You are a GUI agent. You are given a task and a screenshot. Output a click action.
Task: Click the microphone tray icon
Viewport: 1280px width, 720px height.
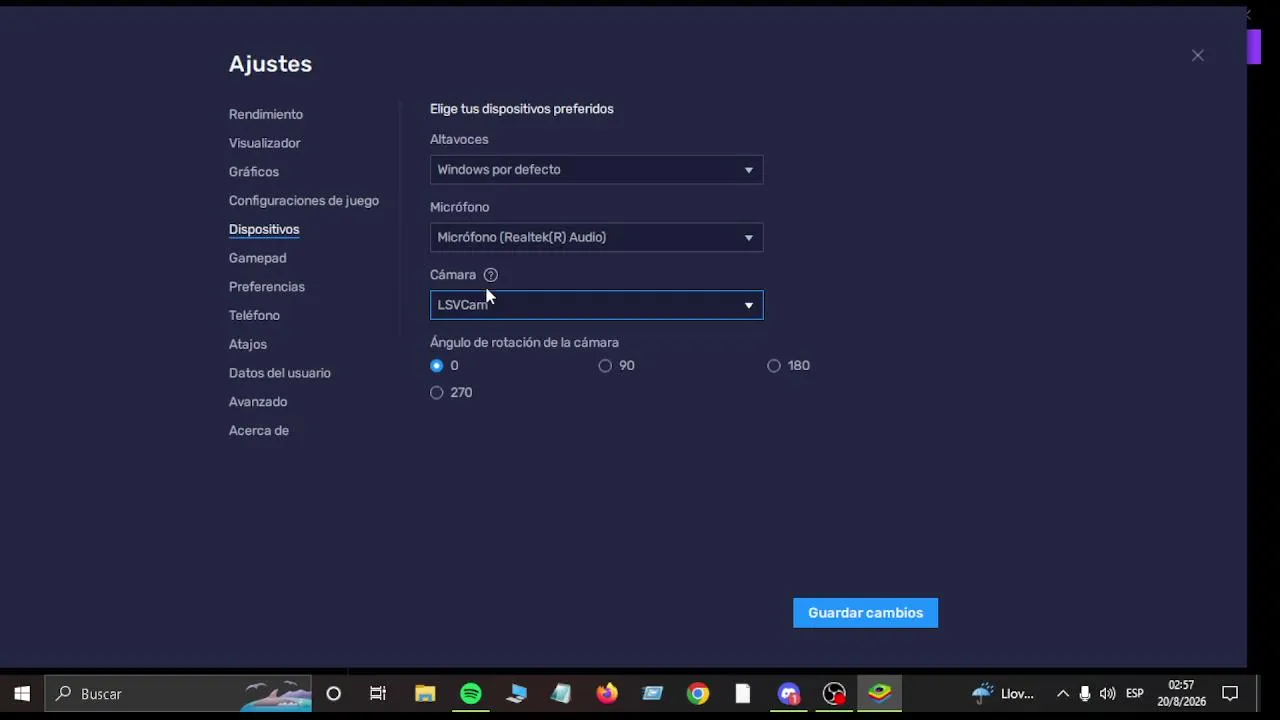tap(1085, 694)
